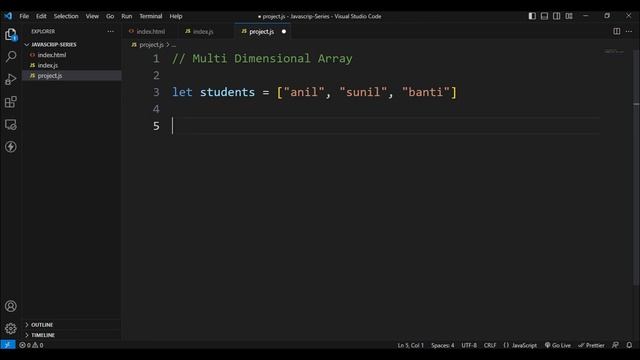
Task: Open Explorer Views and More Actions ellipsis
Action: (x=111, y=31)
